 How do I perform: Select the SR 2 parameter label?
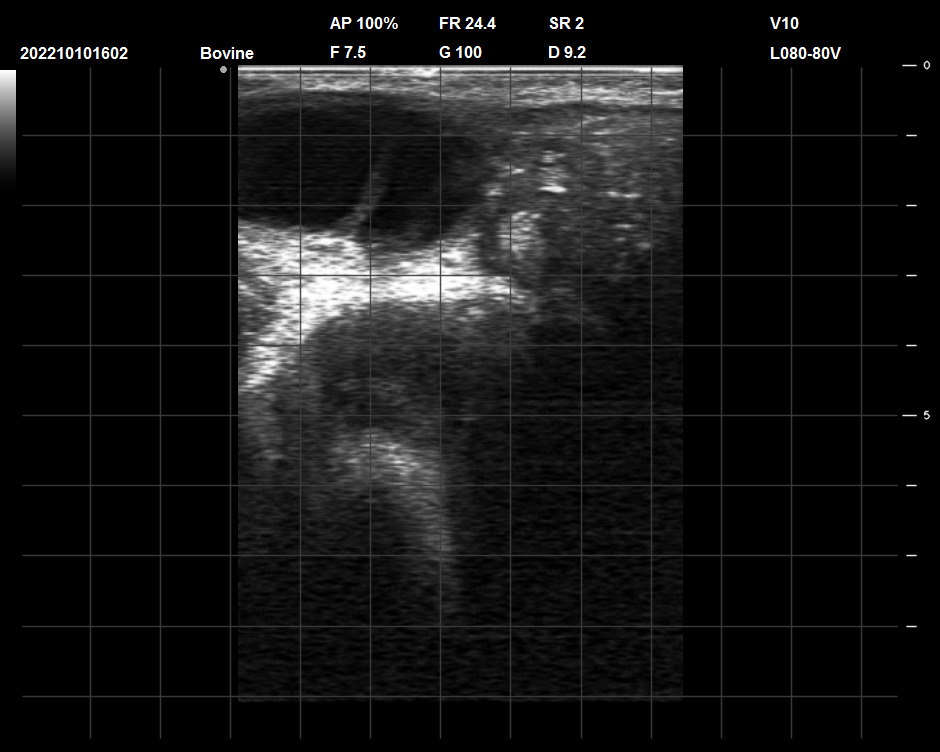tap(566, 23)
